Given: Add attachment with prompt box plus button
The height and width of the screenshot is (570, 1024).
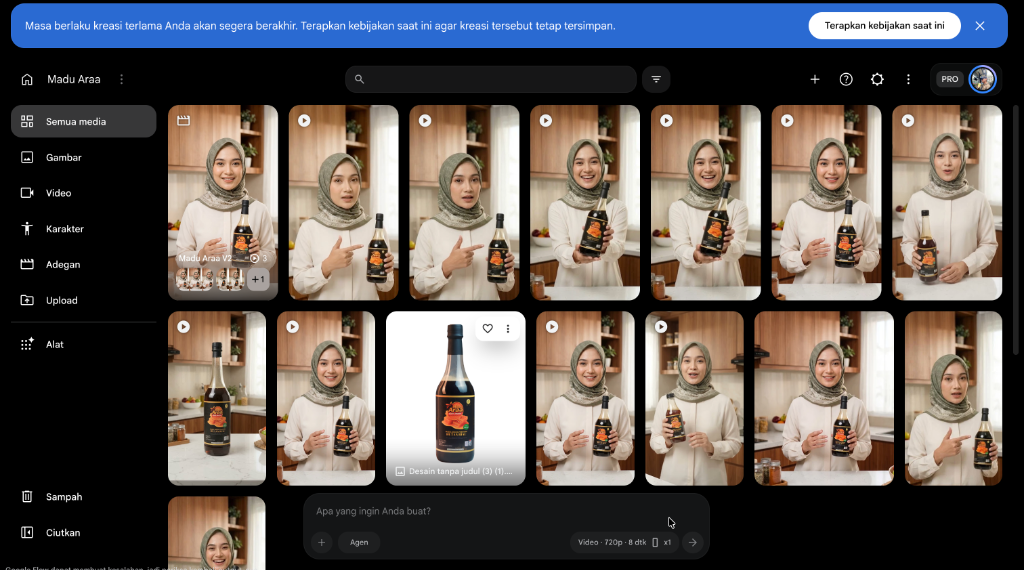Looking at the screenshot, I should click(321, 543).
